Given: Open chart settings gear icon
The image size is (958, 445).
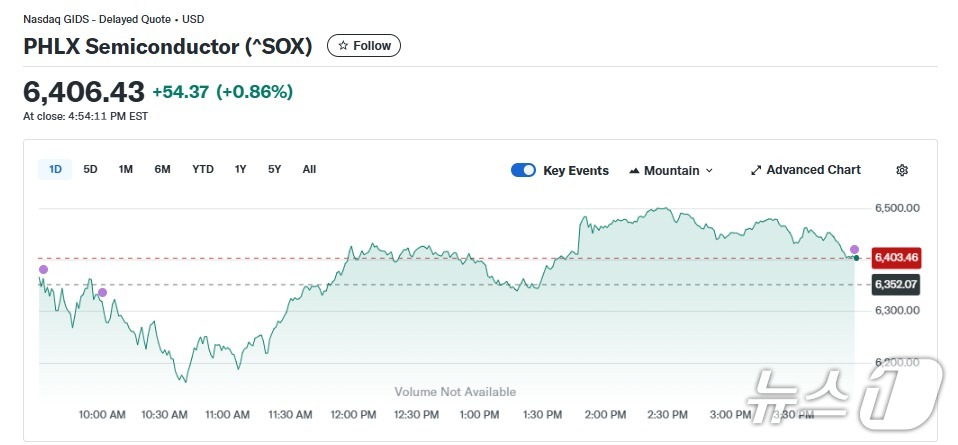Looking at the screenshot, I should (x=902, y=170).
